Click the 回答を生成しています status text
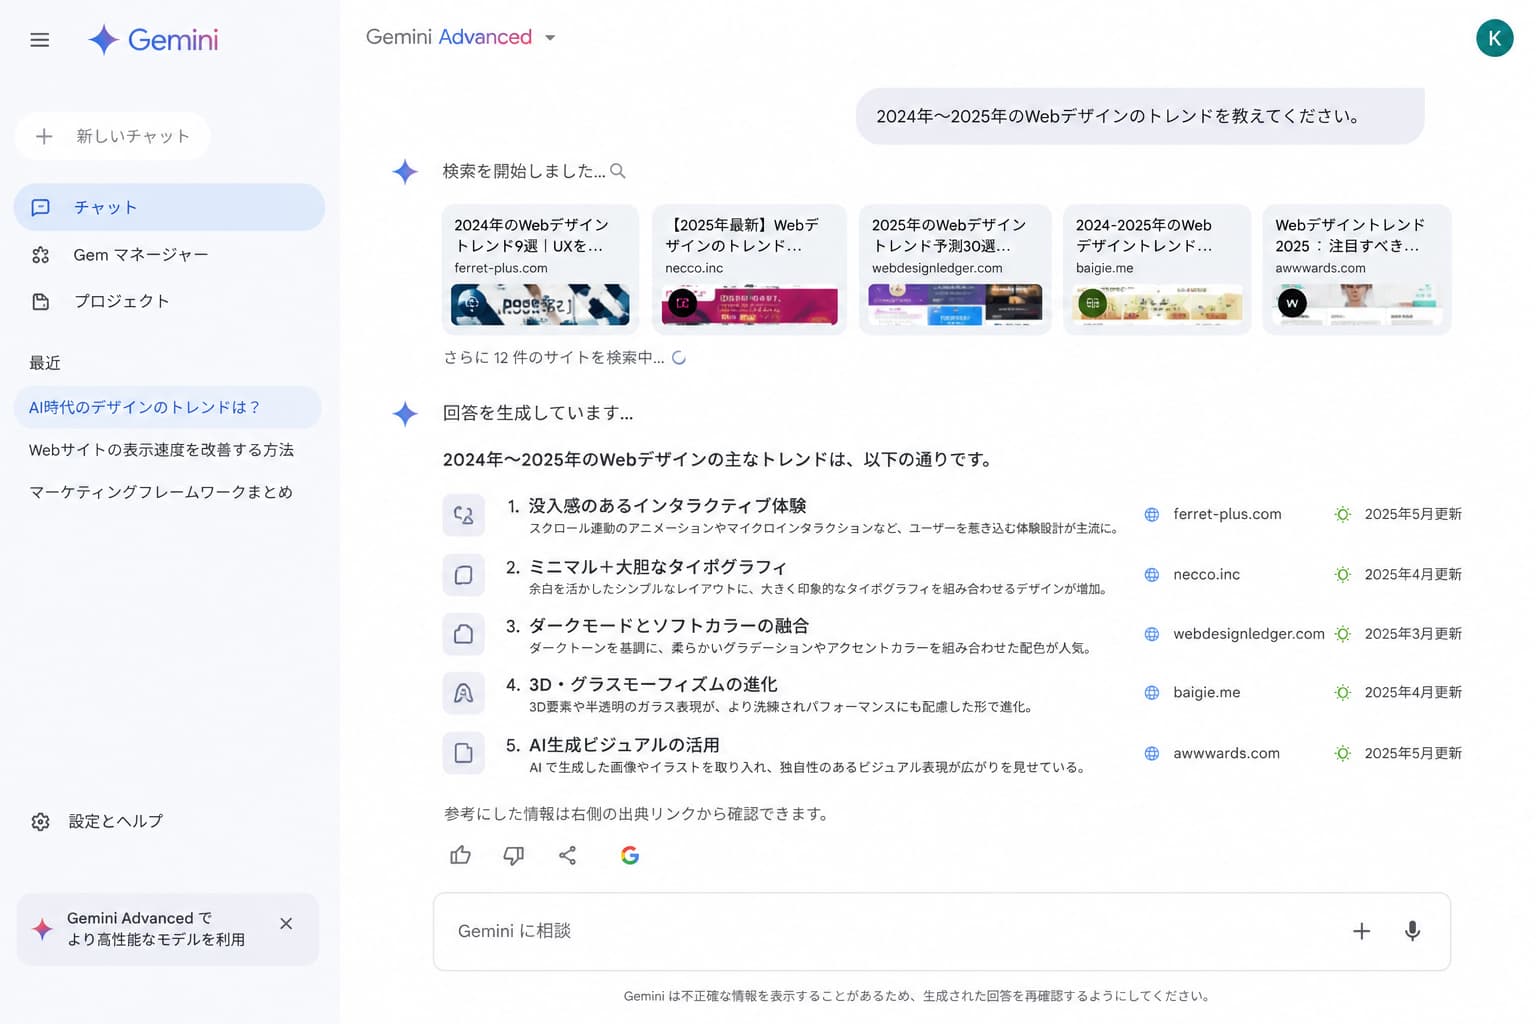The height and width of the screenshot is (1024, 1536). (x=538, y=413)
